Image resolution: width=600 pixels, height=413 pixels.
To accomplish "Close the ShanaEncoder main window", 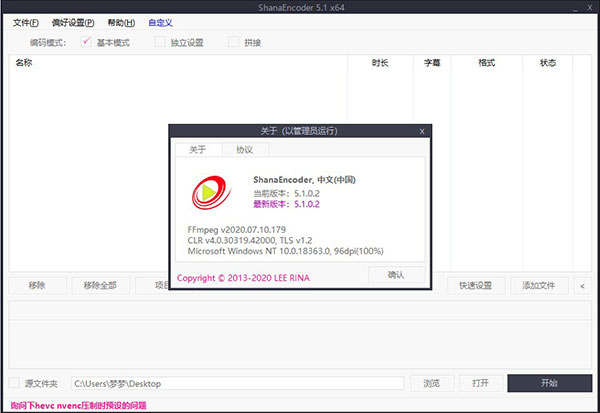I will tap(590, 7).
